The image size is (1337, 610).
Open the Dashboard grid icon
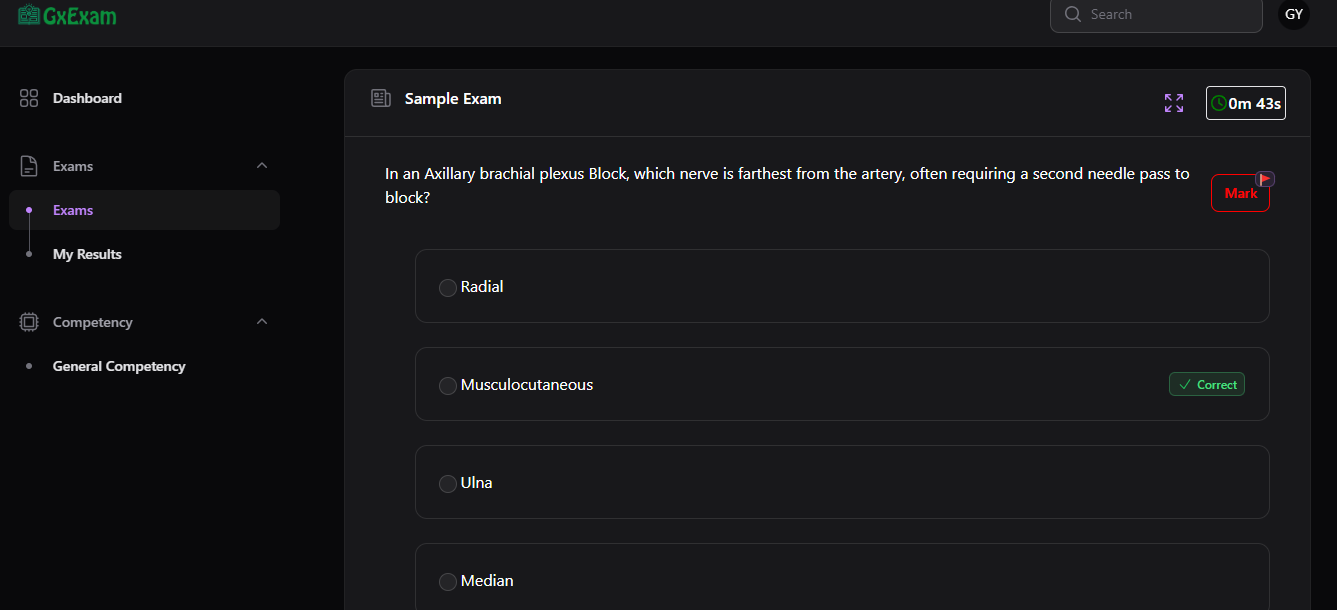(28, 98)
